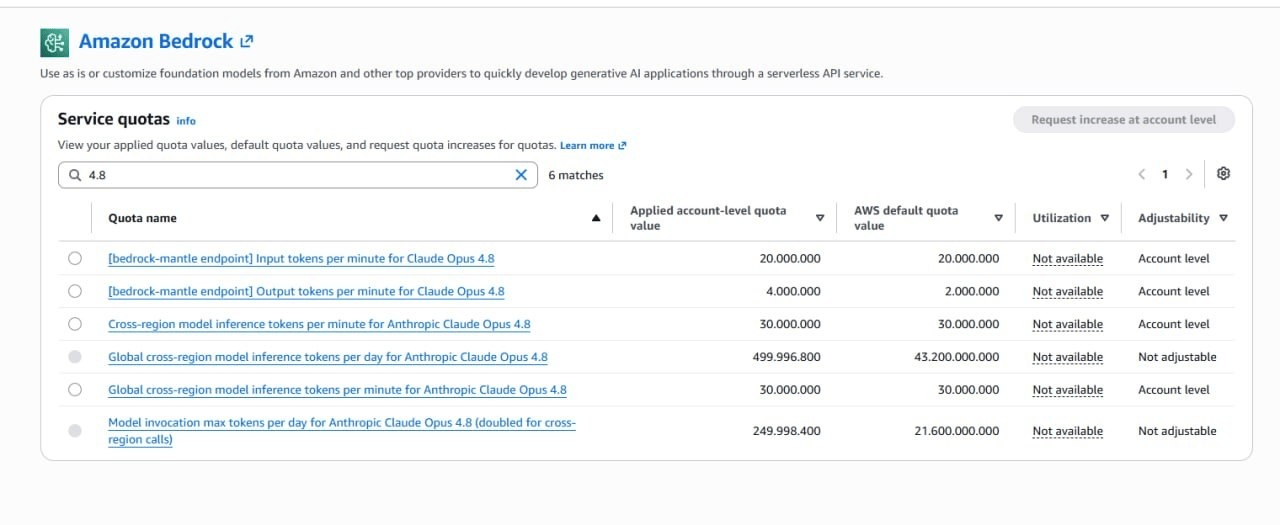Screen dimensions: 1280x525
Task: Click the search magnifier icon
Action: [75, 175]
